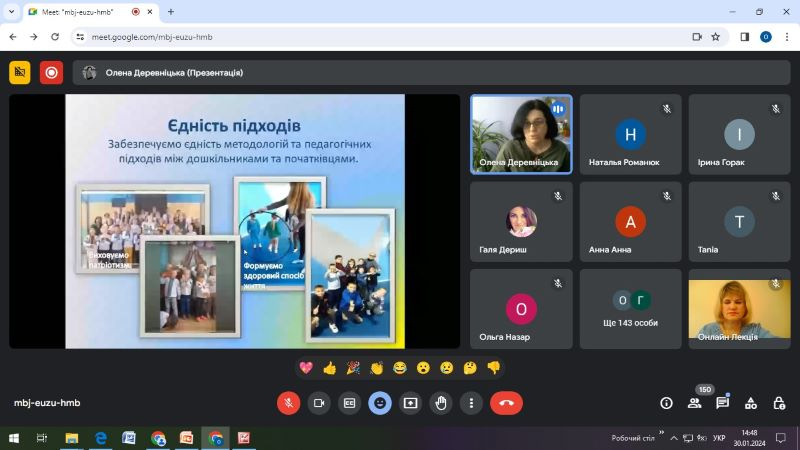Start presenting your screen
The width and height of the screenshot is (800, 450).
(x=410, y=403)
